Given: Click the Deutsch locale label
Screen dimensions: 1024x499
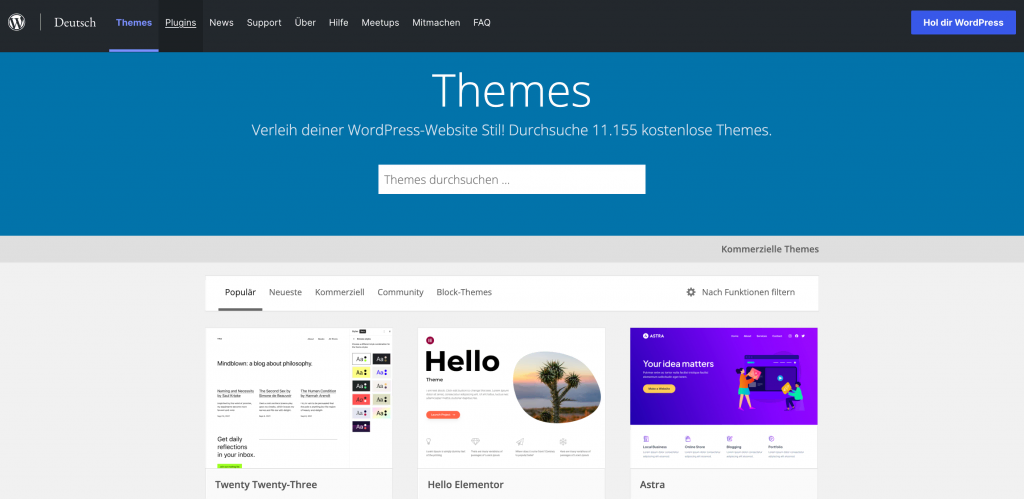Looking at the screenshot, I should point(74,22).
